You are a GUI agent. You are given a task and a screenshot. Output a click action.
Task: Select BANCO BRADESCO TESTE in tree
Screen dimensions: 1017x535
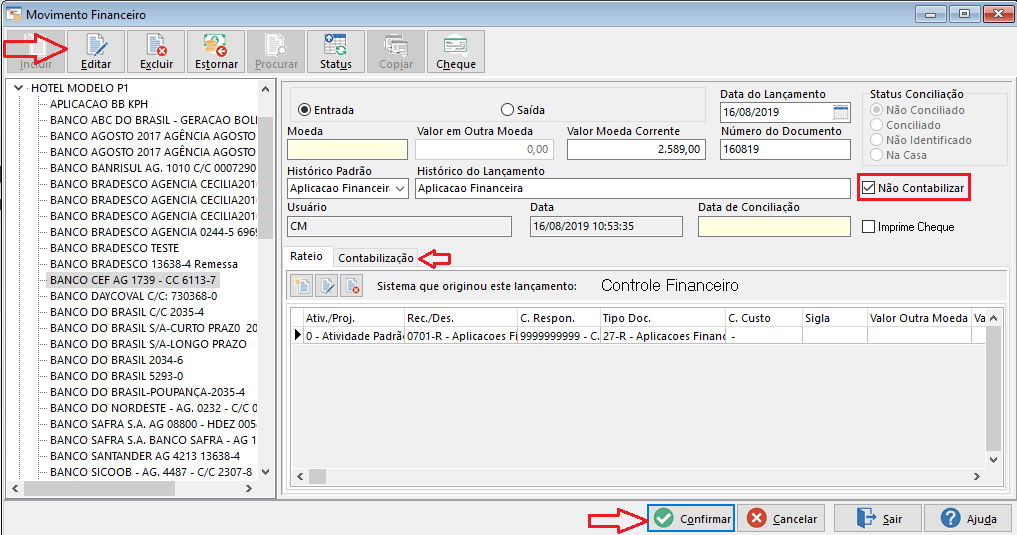click(x=114, y=248)
